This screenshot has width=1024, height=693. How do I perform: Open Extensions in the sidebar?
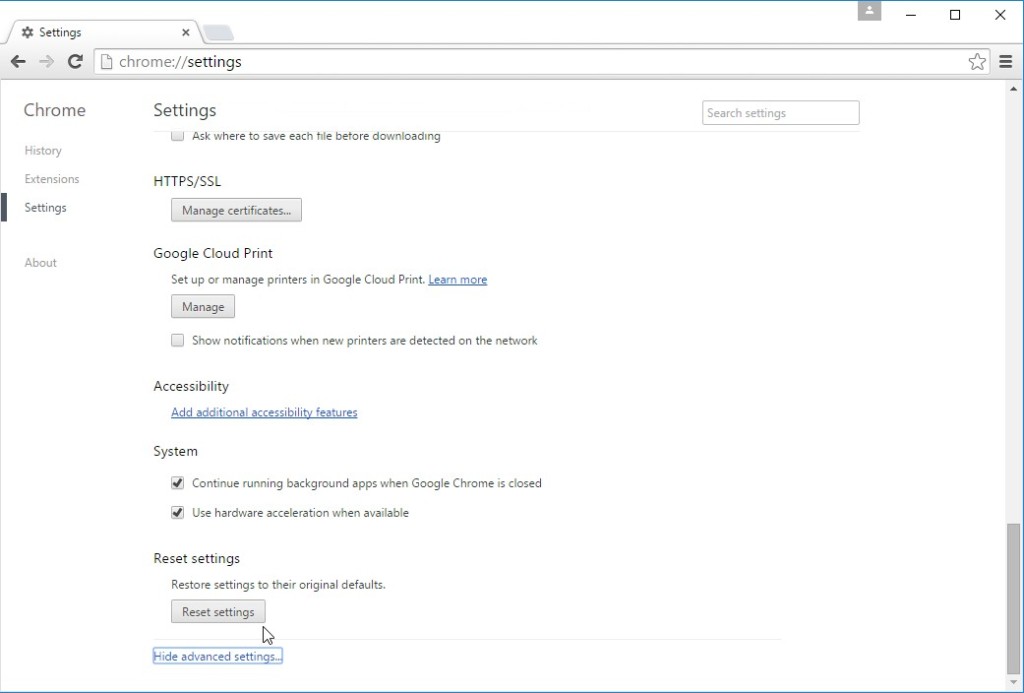[52, 179]
